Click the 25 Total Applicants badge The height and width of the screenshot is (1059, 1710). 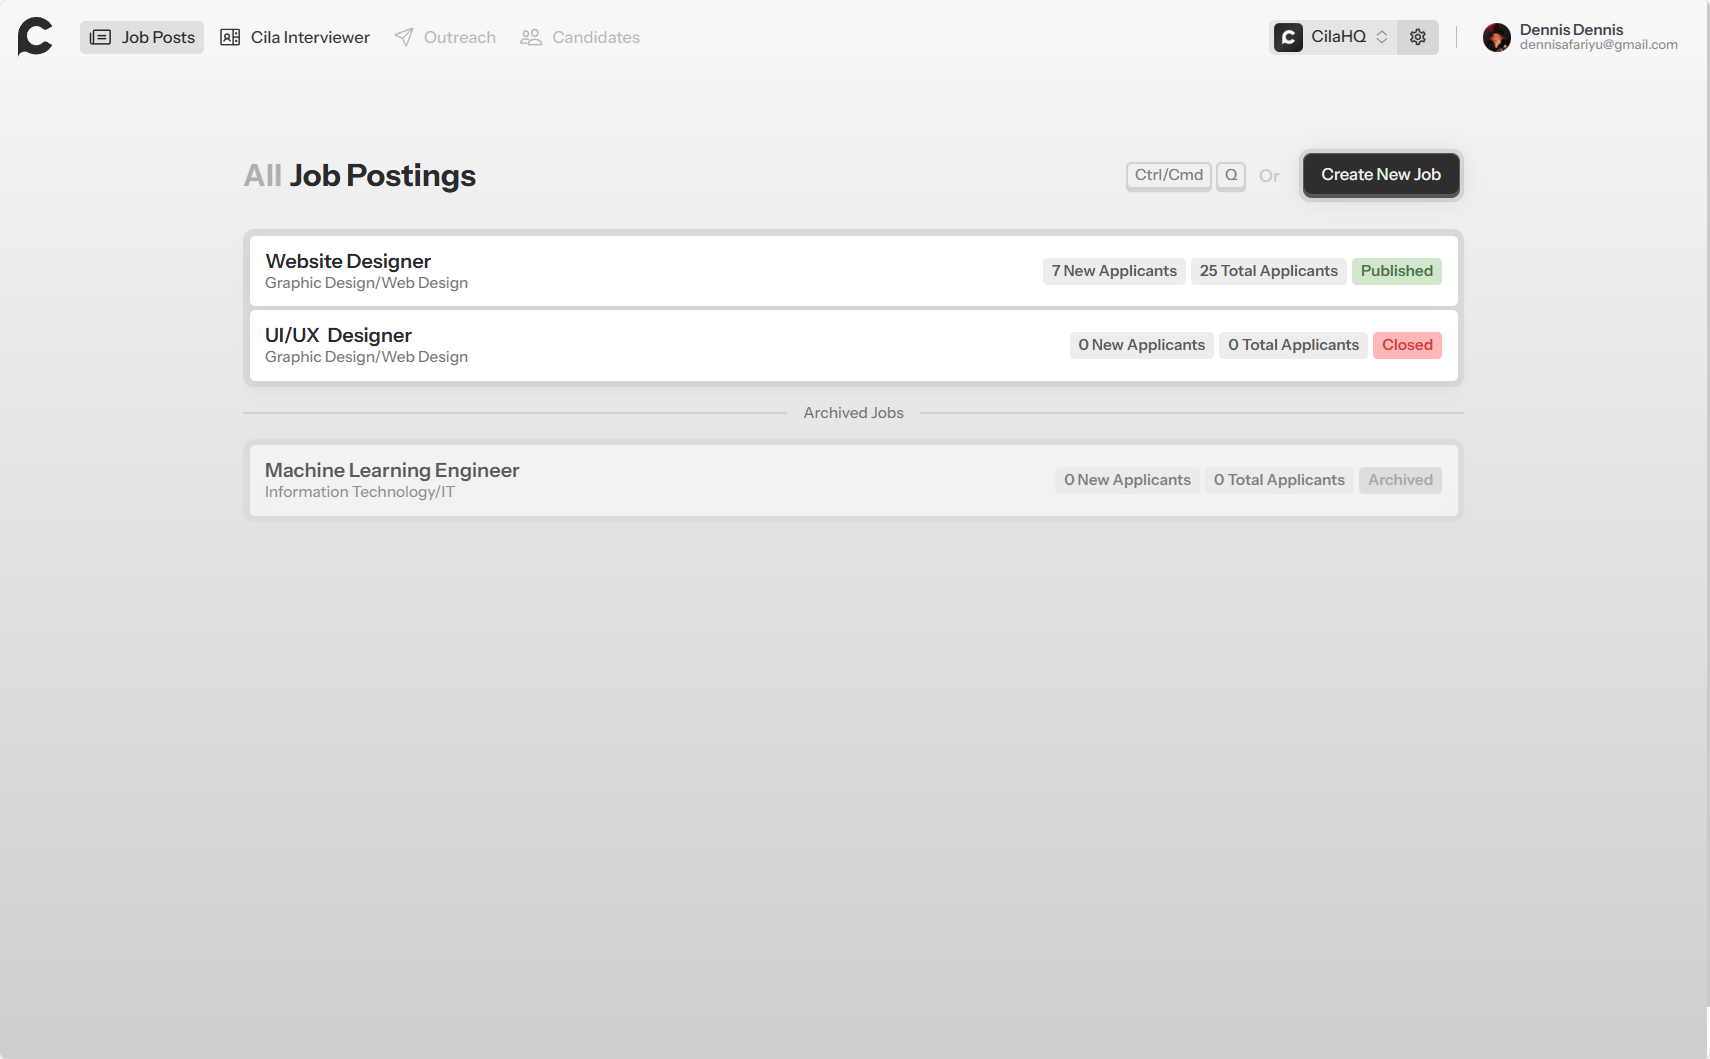(1268, 271)
